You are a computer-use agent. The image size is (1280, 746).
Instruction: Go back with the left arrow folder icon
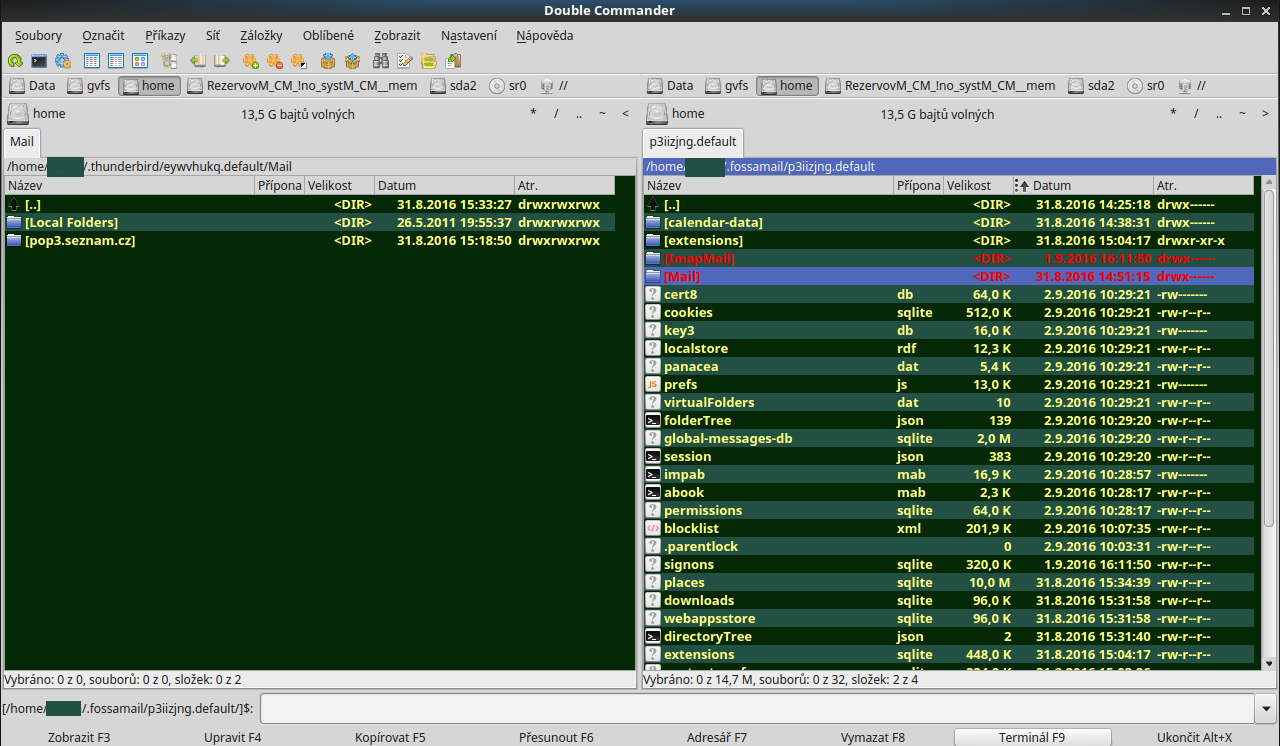[198, 61]
